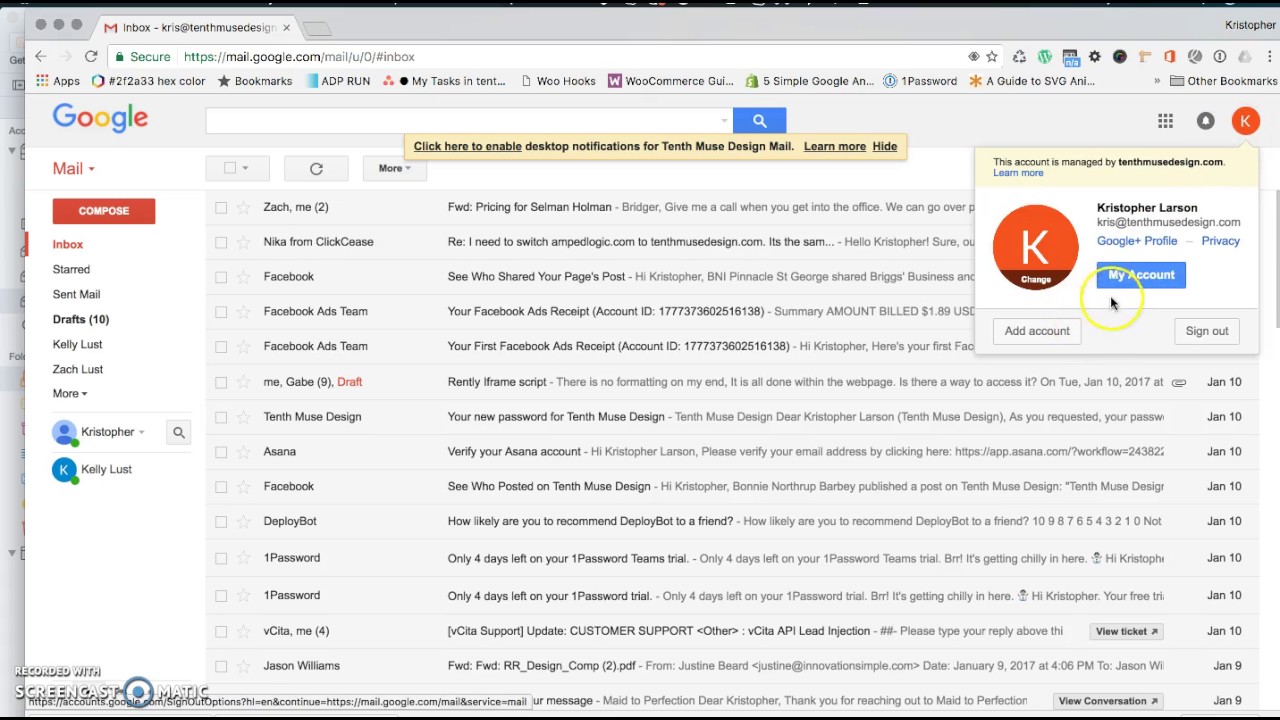Click the My Account button

point(1141,275)
